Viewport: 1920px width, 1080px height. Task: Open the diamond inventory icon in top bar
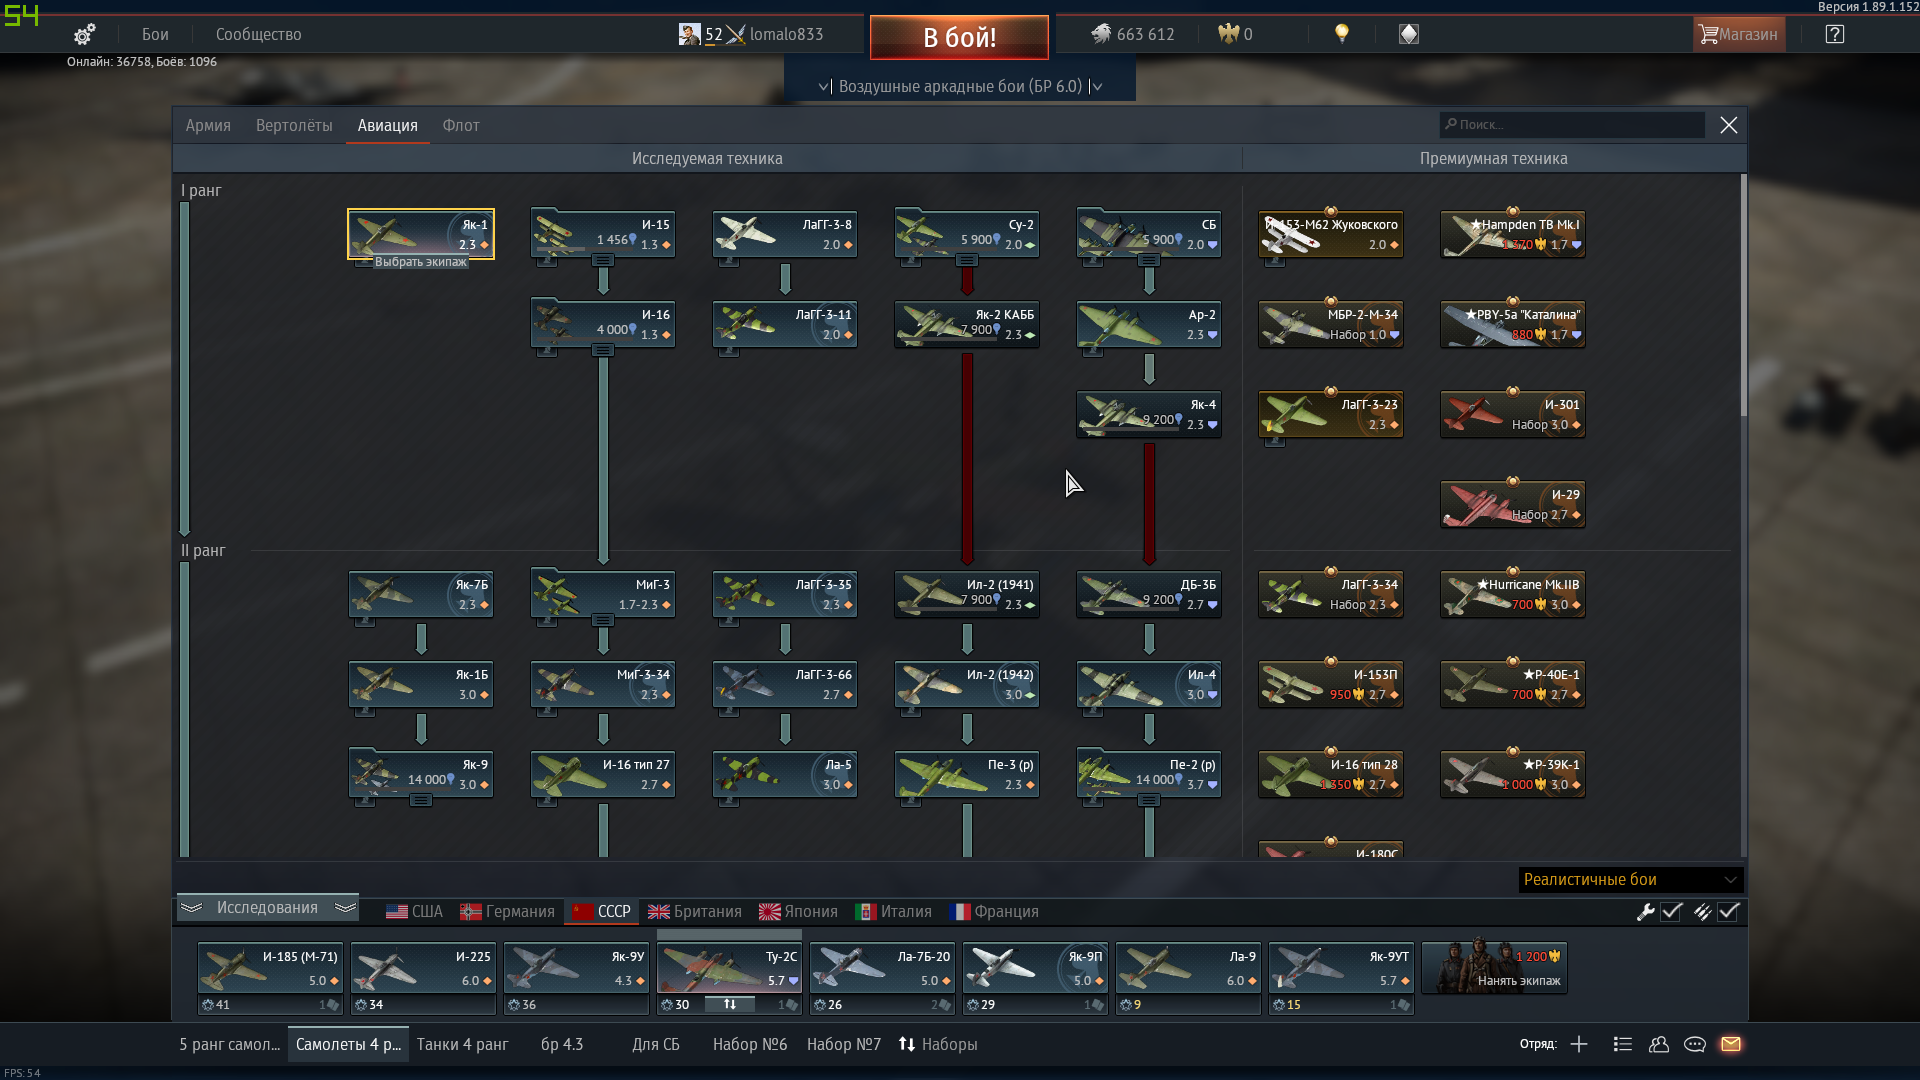click(1408, 34)
